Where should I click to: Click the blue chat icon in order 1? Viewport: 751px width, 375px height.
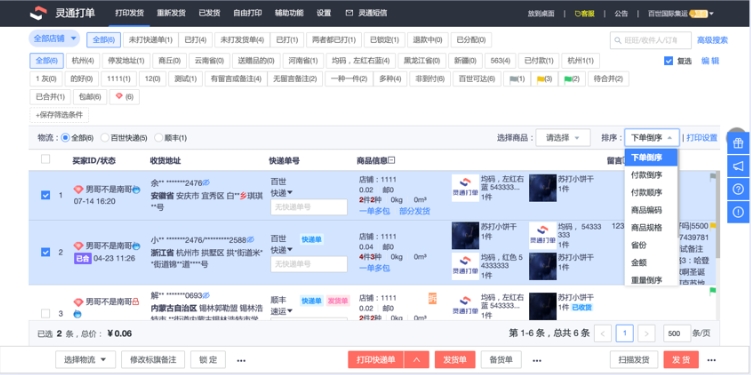click(x=136, y=190)
